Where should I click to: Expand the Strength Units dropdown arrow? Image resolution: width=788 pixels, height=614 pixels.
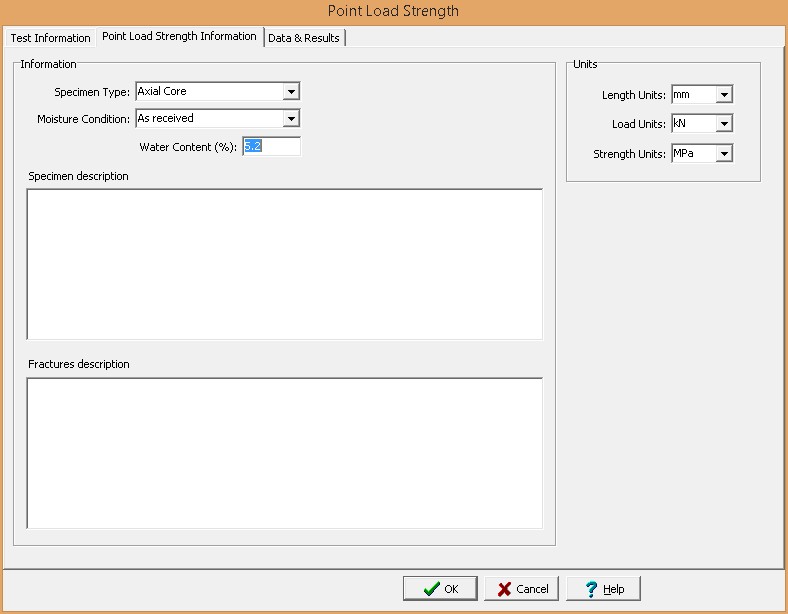pyautogui.click(x=724, y=154)
